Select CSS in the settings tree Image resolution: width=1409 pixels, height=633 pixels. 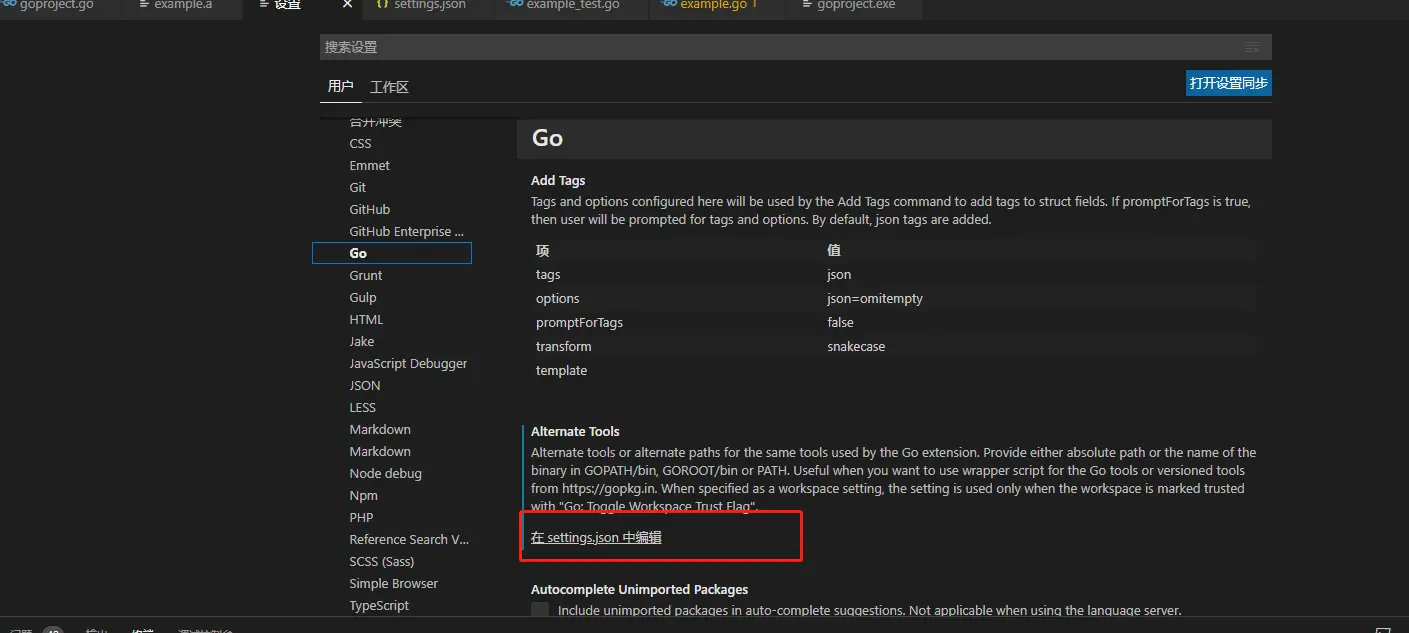[360, 144]
